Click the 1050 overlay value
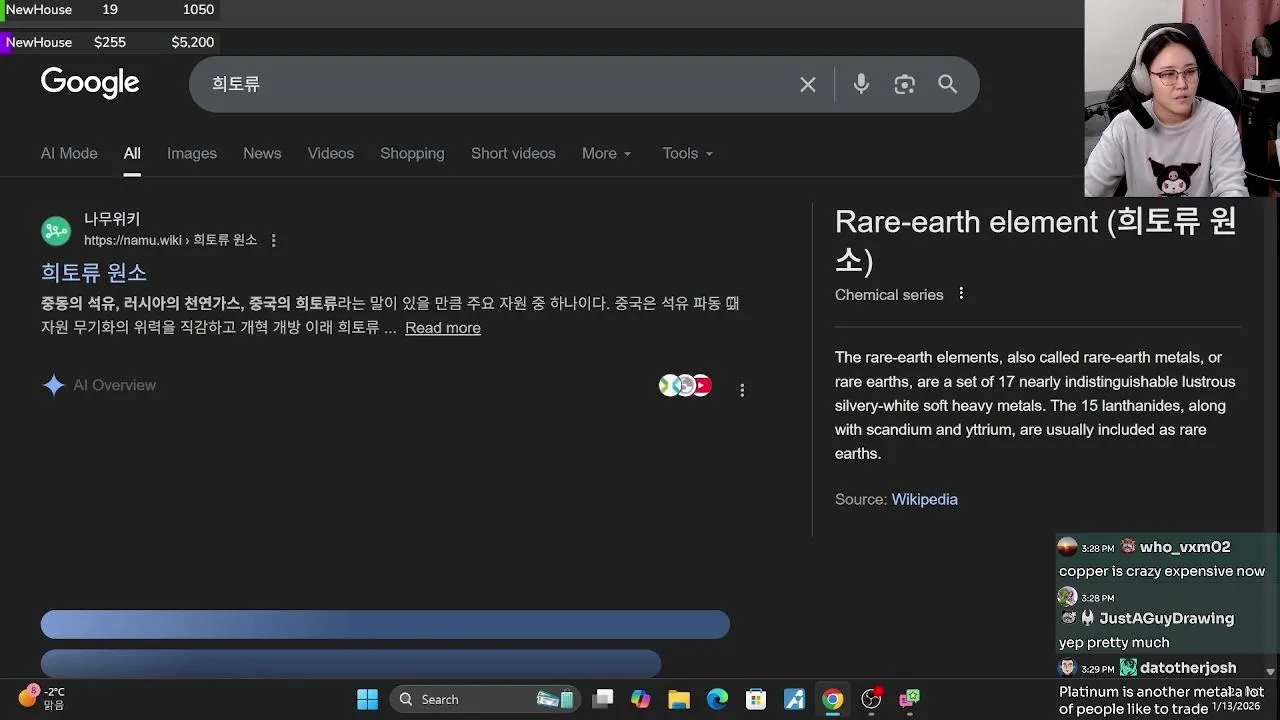The height and width of the screenshot is (720, 1280). click(198, 9)
